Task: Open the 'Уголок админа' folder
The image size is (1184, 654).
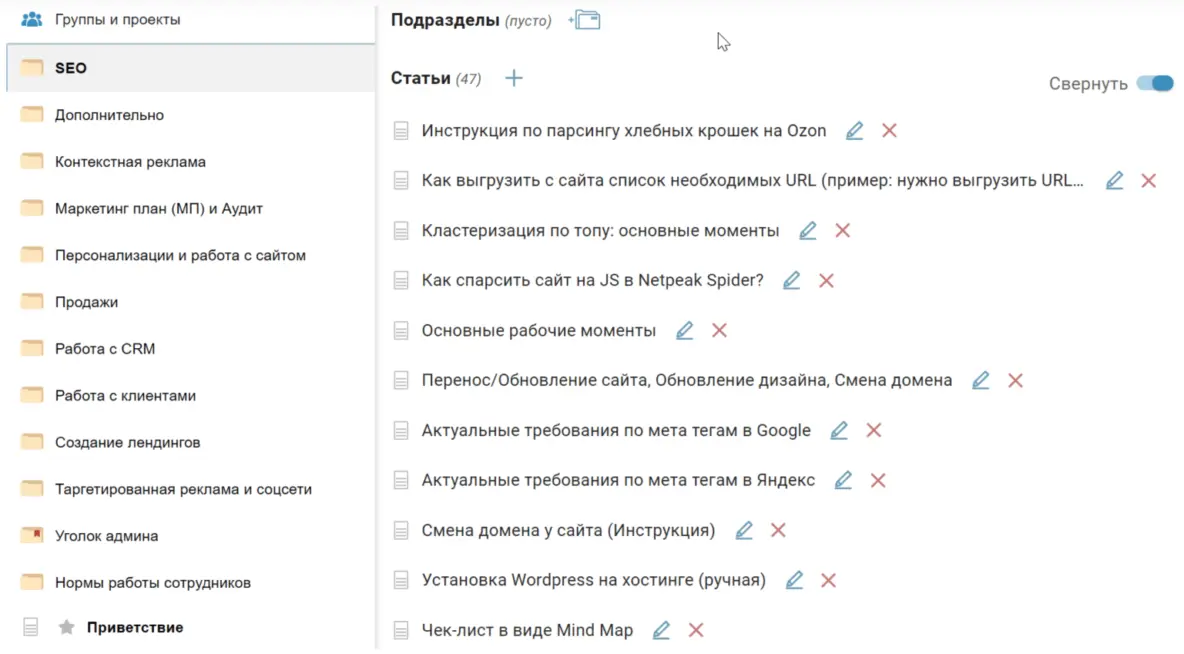Action: [106, 536]
